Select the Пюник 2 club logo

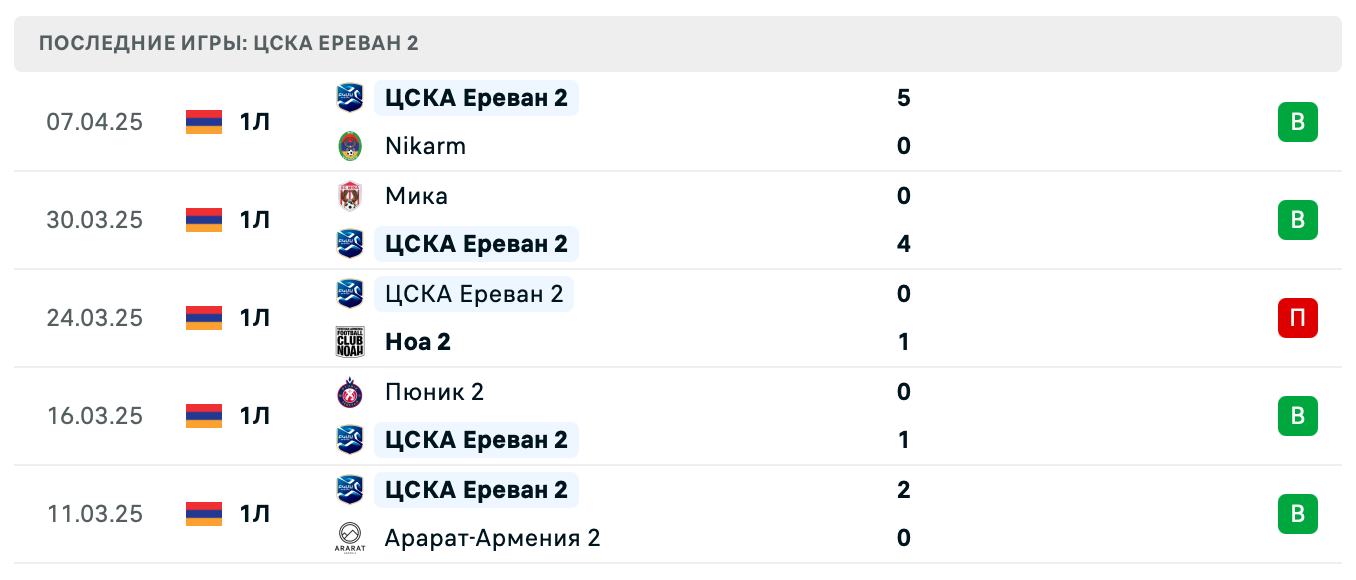[x=351, y=392]
